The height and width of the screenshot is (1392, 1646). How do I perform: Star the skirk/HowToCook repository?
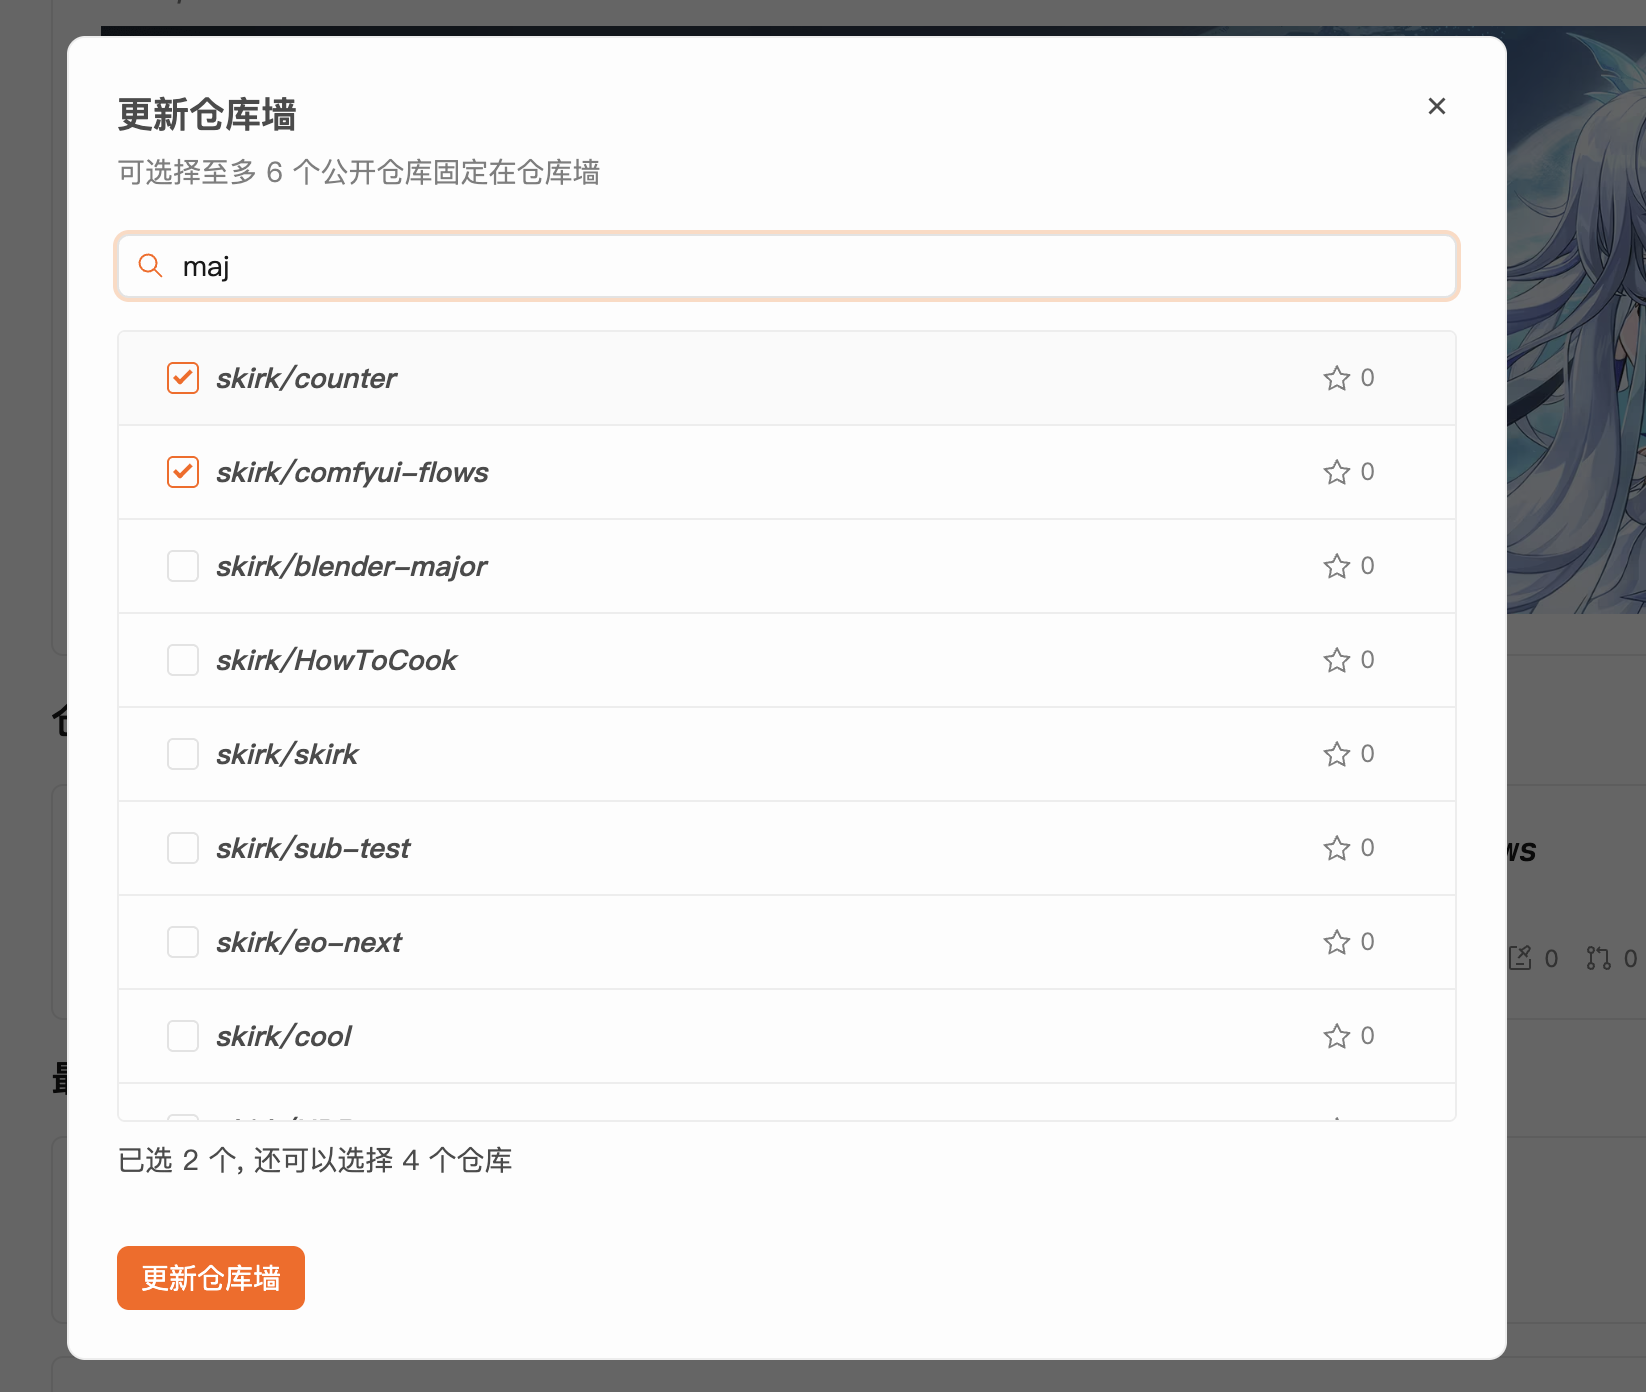pyautogui.click(x=1336, y=660)
